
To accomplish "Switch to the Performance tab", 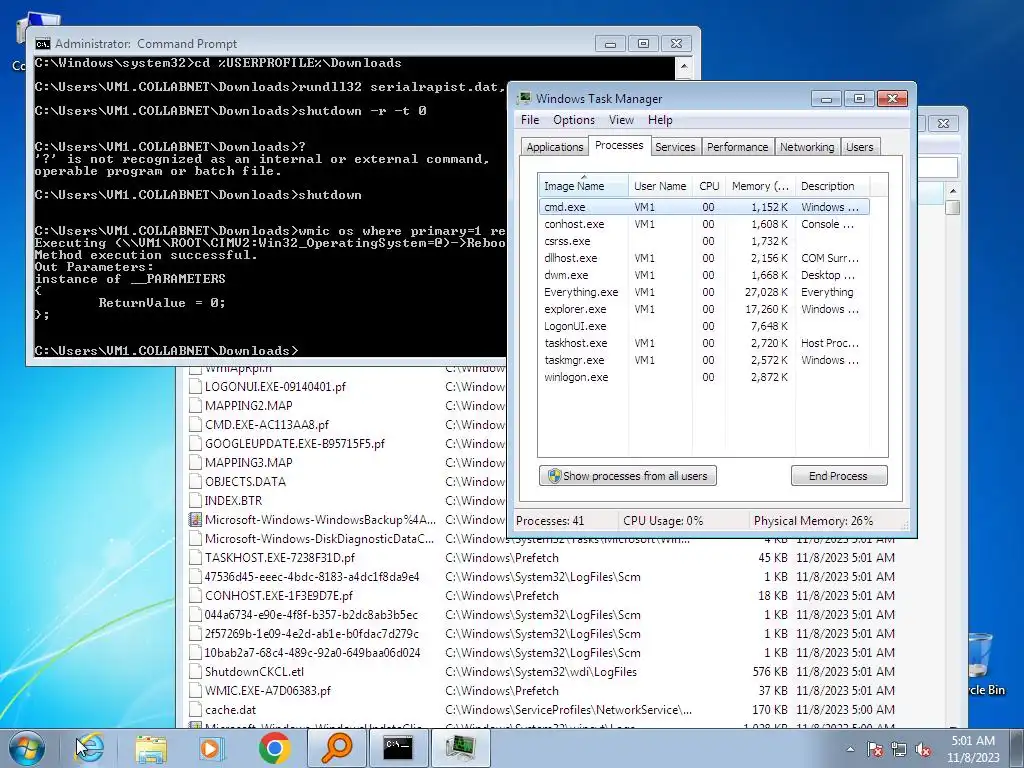I will click(737, 147).
